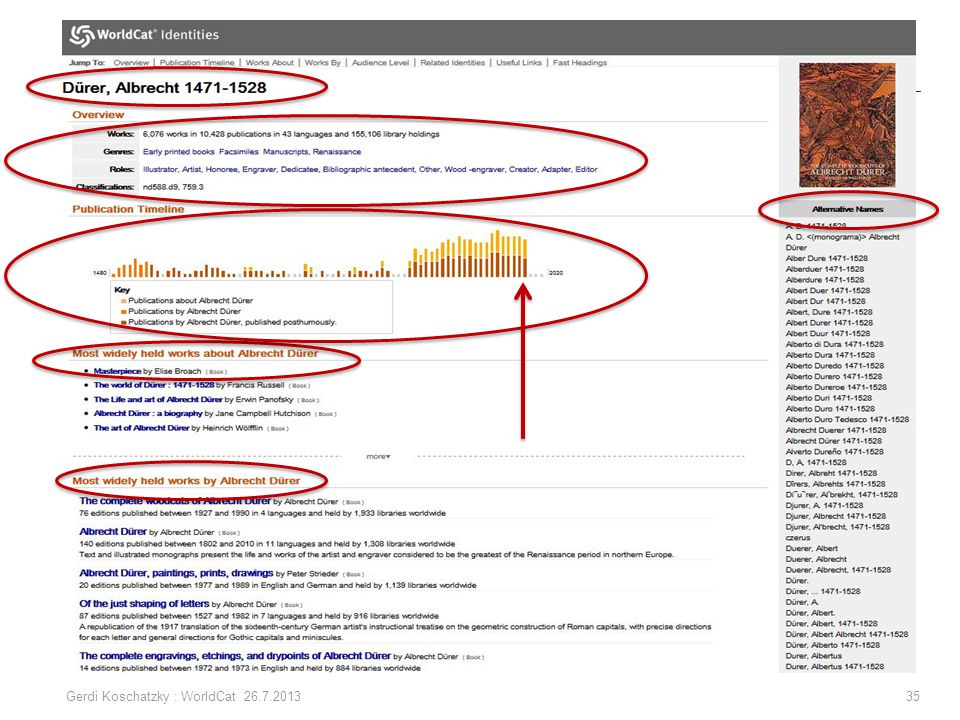Click alternative name 'Albrecht Duerer 1471-1528'
960x720 pixels.
pos(836,430)
